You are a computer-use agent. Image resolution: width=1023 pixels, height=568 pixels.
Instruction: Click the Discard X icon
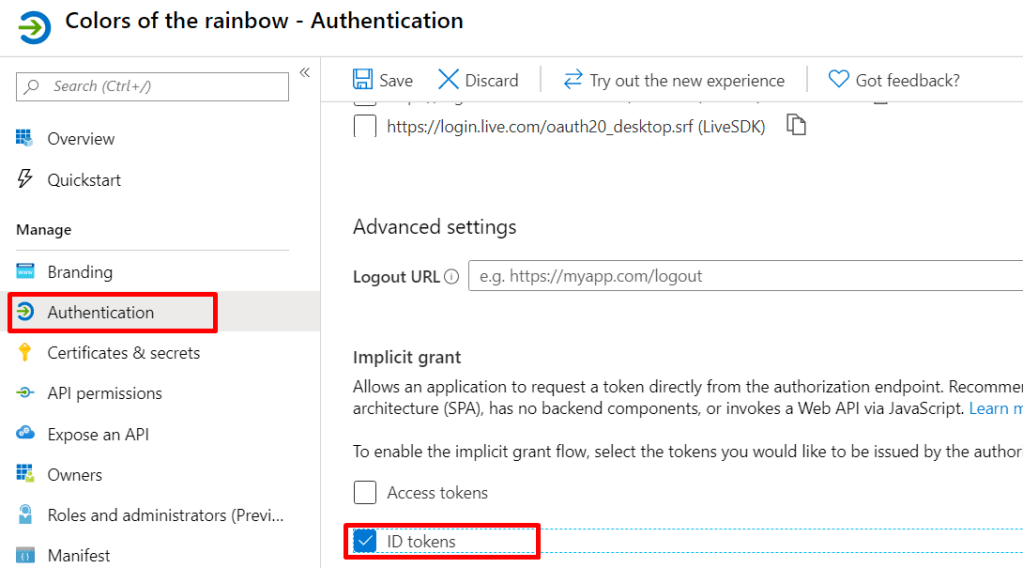tap(449, 80)
